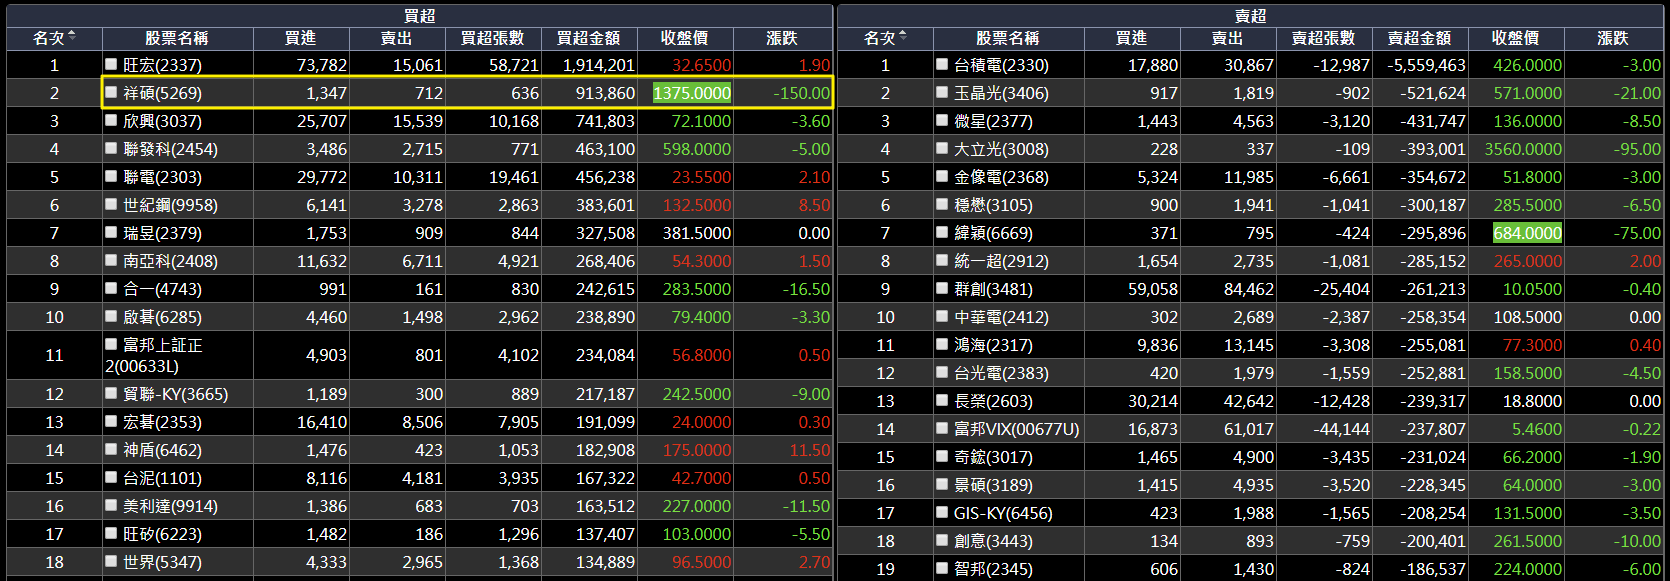1670x581 pixels.
Task: Open stock 穩懋(3105)
Action: point(993,205)
